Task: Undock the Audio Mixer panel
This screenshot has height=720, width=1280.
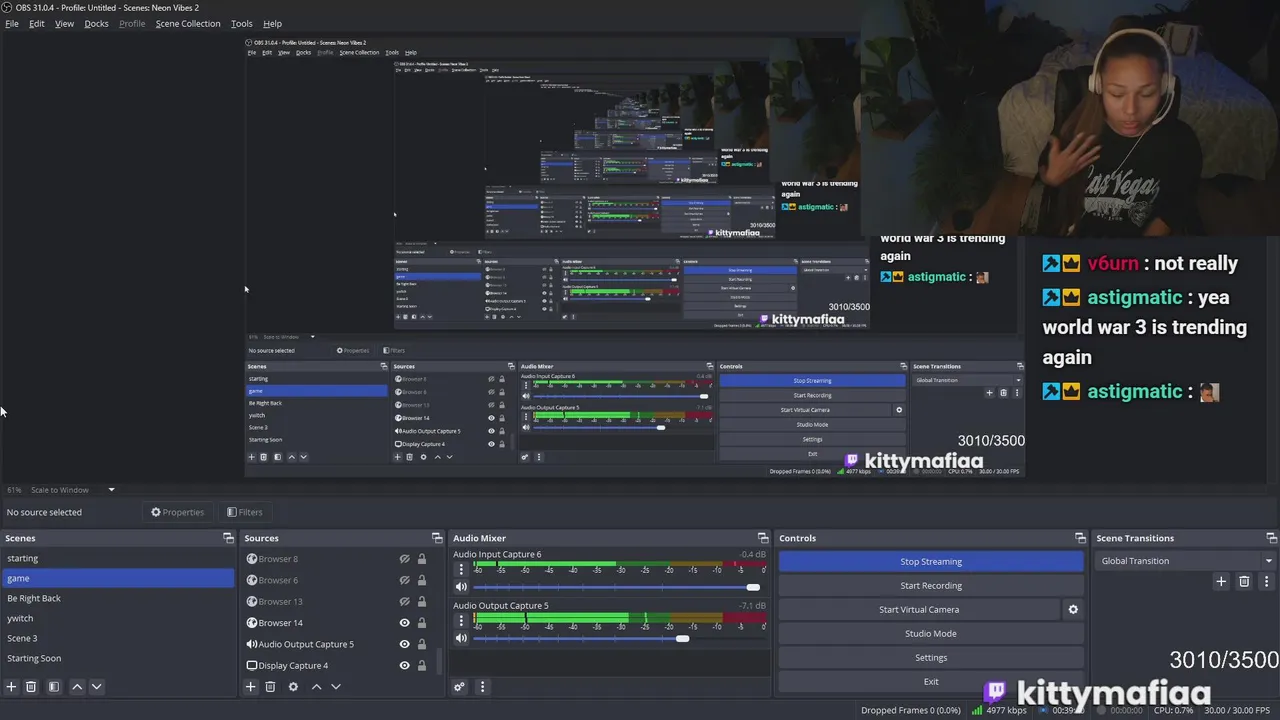Action: 763,538
